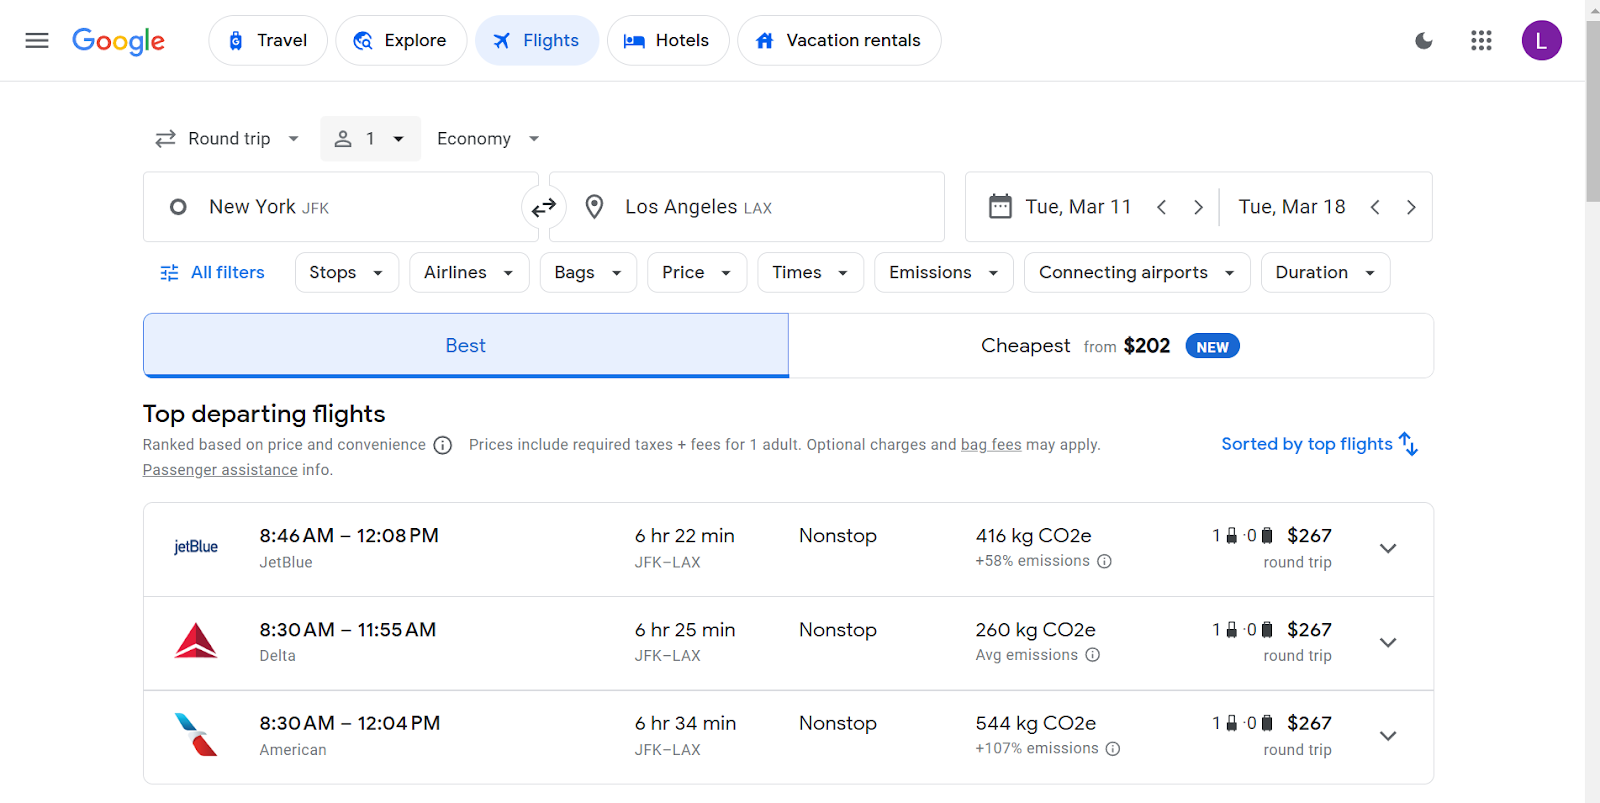Open the Round trip dropdown
Image resolution: width=1600 pixels, height=803 pixels.
pyautogui.click(x=228, y=139)
